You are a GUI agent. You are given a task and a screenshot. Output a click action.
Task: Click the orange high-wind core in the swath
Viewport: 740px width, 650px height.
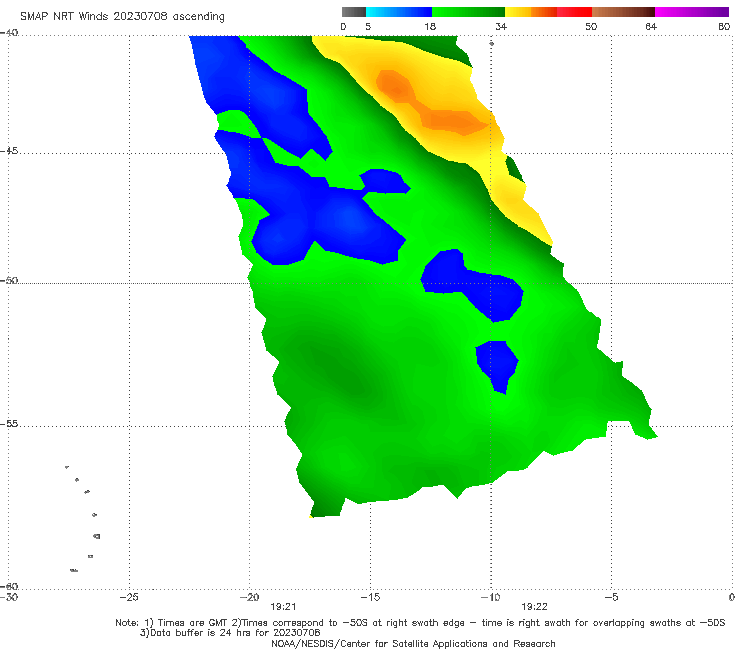coord(432,105)
